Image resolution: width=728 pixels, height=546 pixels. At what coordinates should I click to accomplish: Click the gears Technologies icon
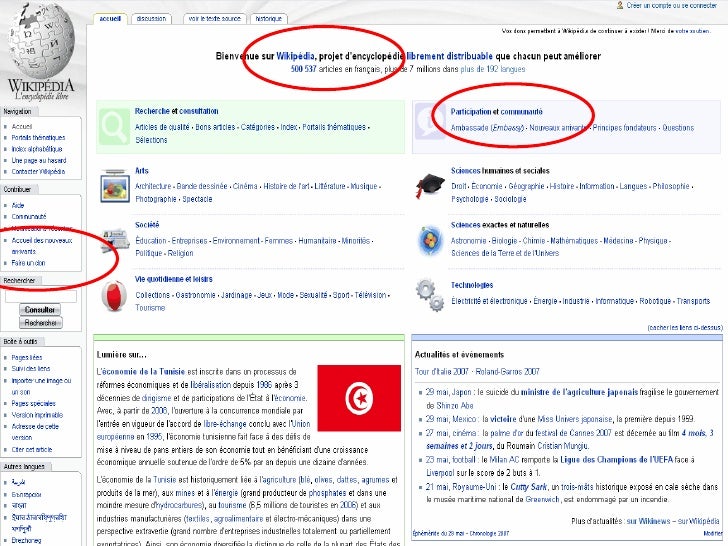[430, 294]
